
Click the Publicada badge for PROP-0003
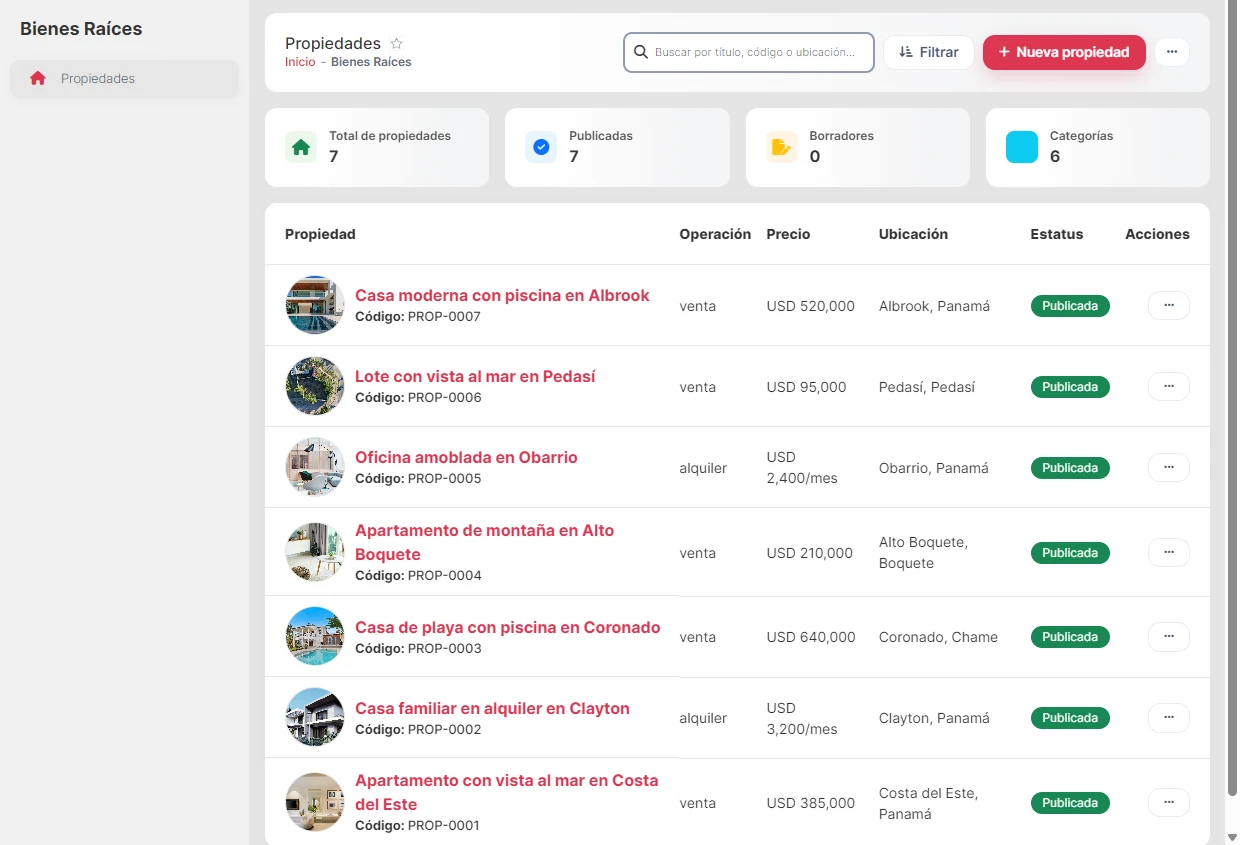(x=1070, y=637)
